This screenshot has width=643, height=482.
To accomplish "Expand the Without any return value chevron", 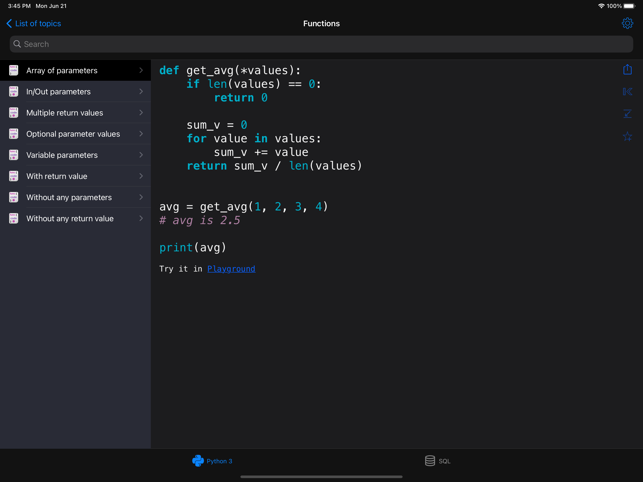I will (141, 219).
